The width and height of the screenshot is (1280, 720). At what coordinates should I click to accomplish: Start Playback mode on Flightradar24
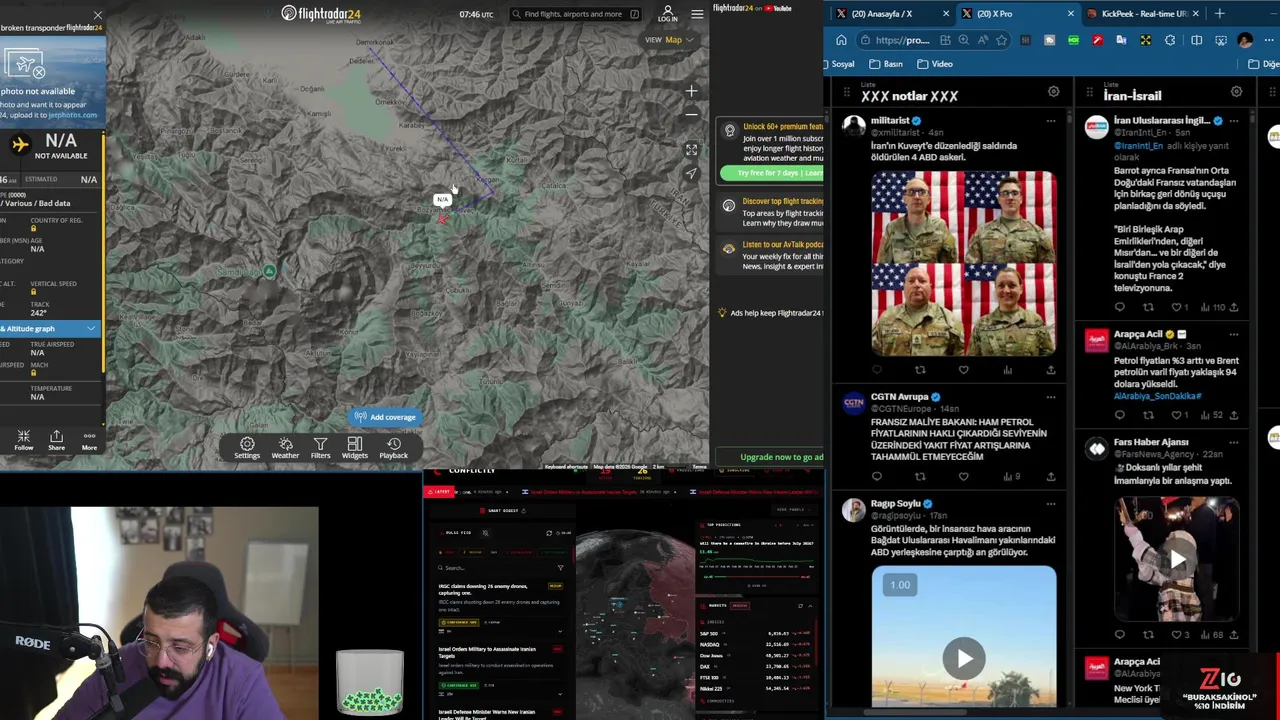393,447
